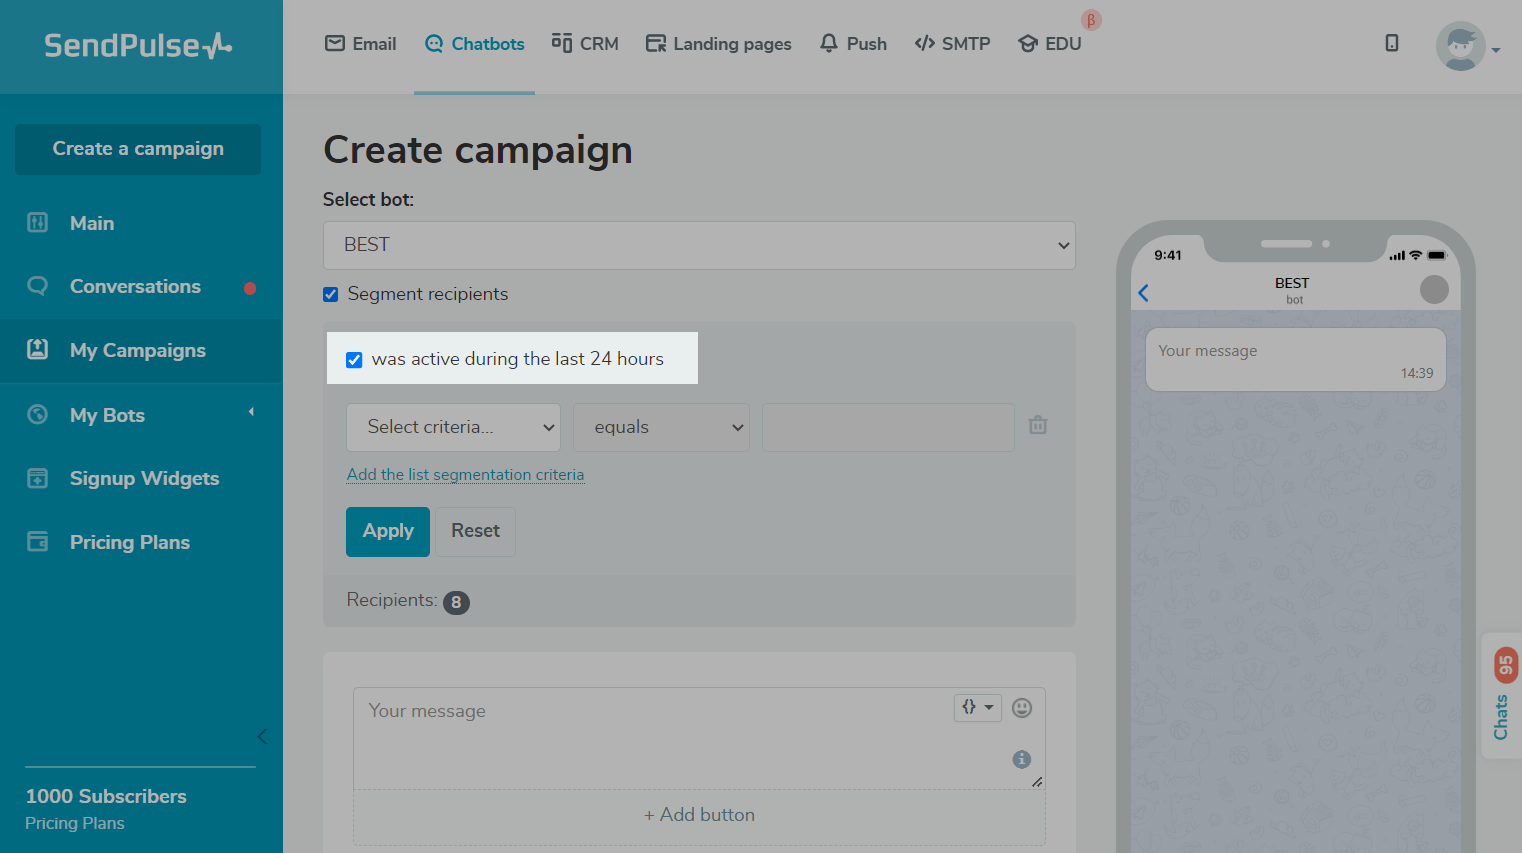Screen dimensions: 1522x853
Task: Open the variables insert dropdown
Action: tap(977, 708)
